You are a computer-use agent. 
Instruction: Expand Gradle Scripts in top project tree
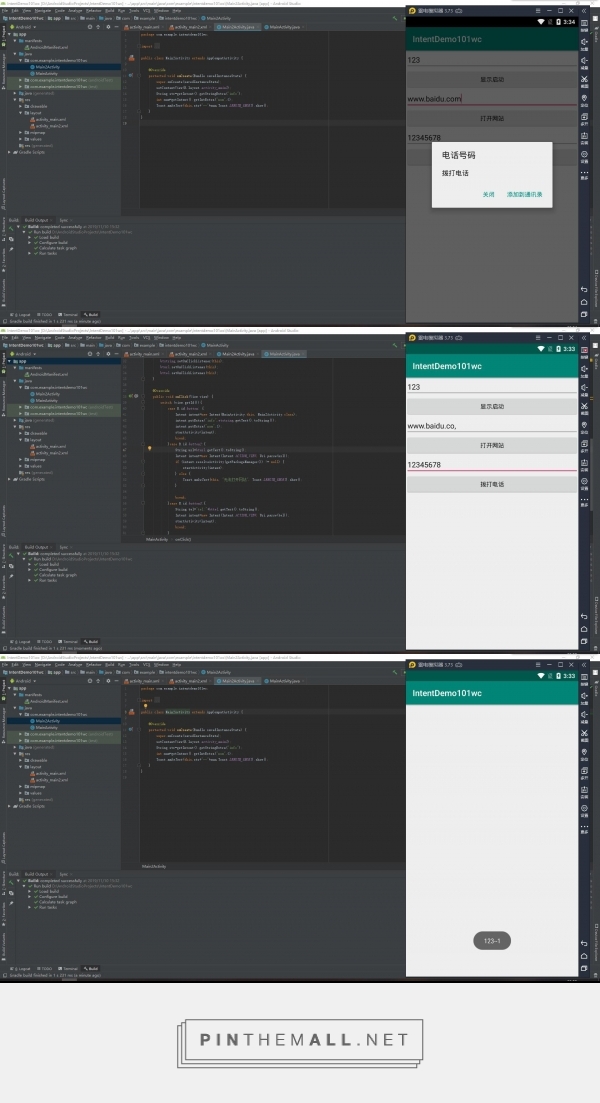(x=9, y=152)
